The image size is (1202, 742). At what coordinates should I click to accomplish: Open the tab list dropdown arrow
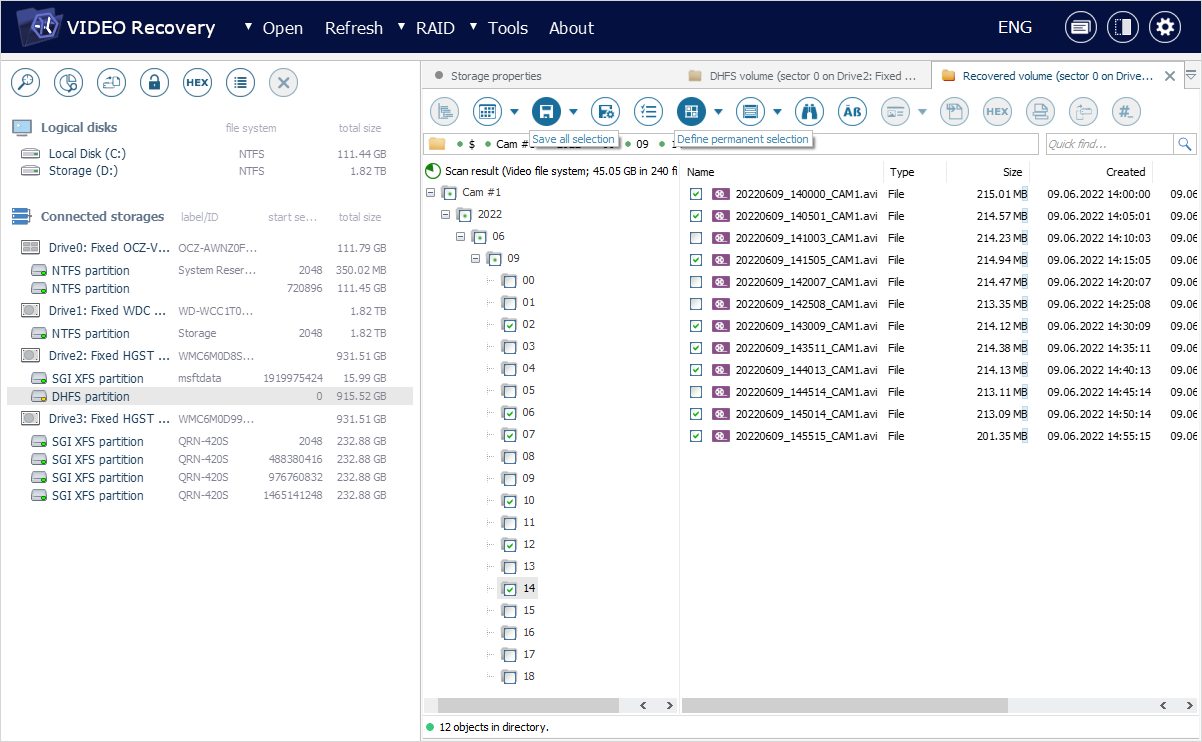pos(1190,75)
